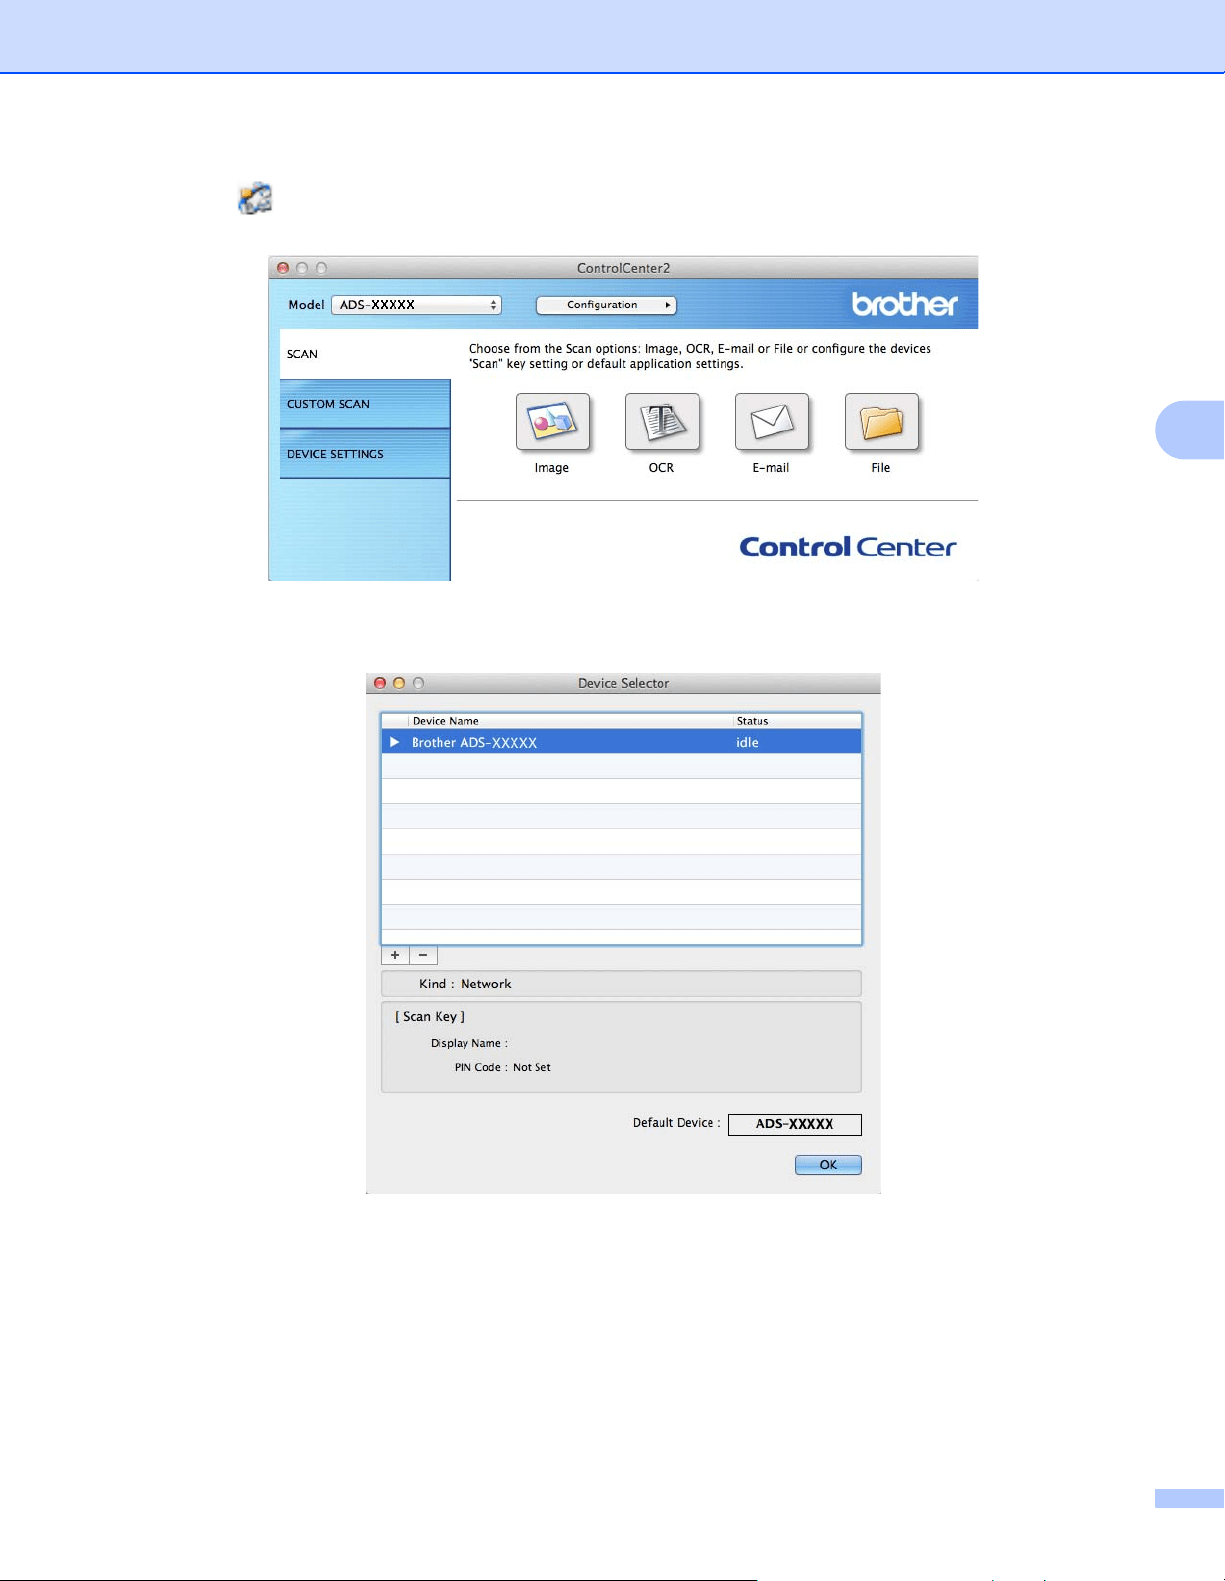This screenshot has width=1225, height=1581.
Task: Click the Default Device ADS-XXXXX field
Action: pos(795,1124)
